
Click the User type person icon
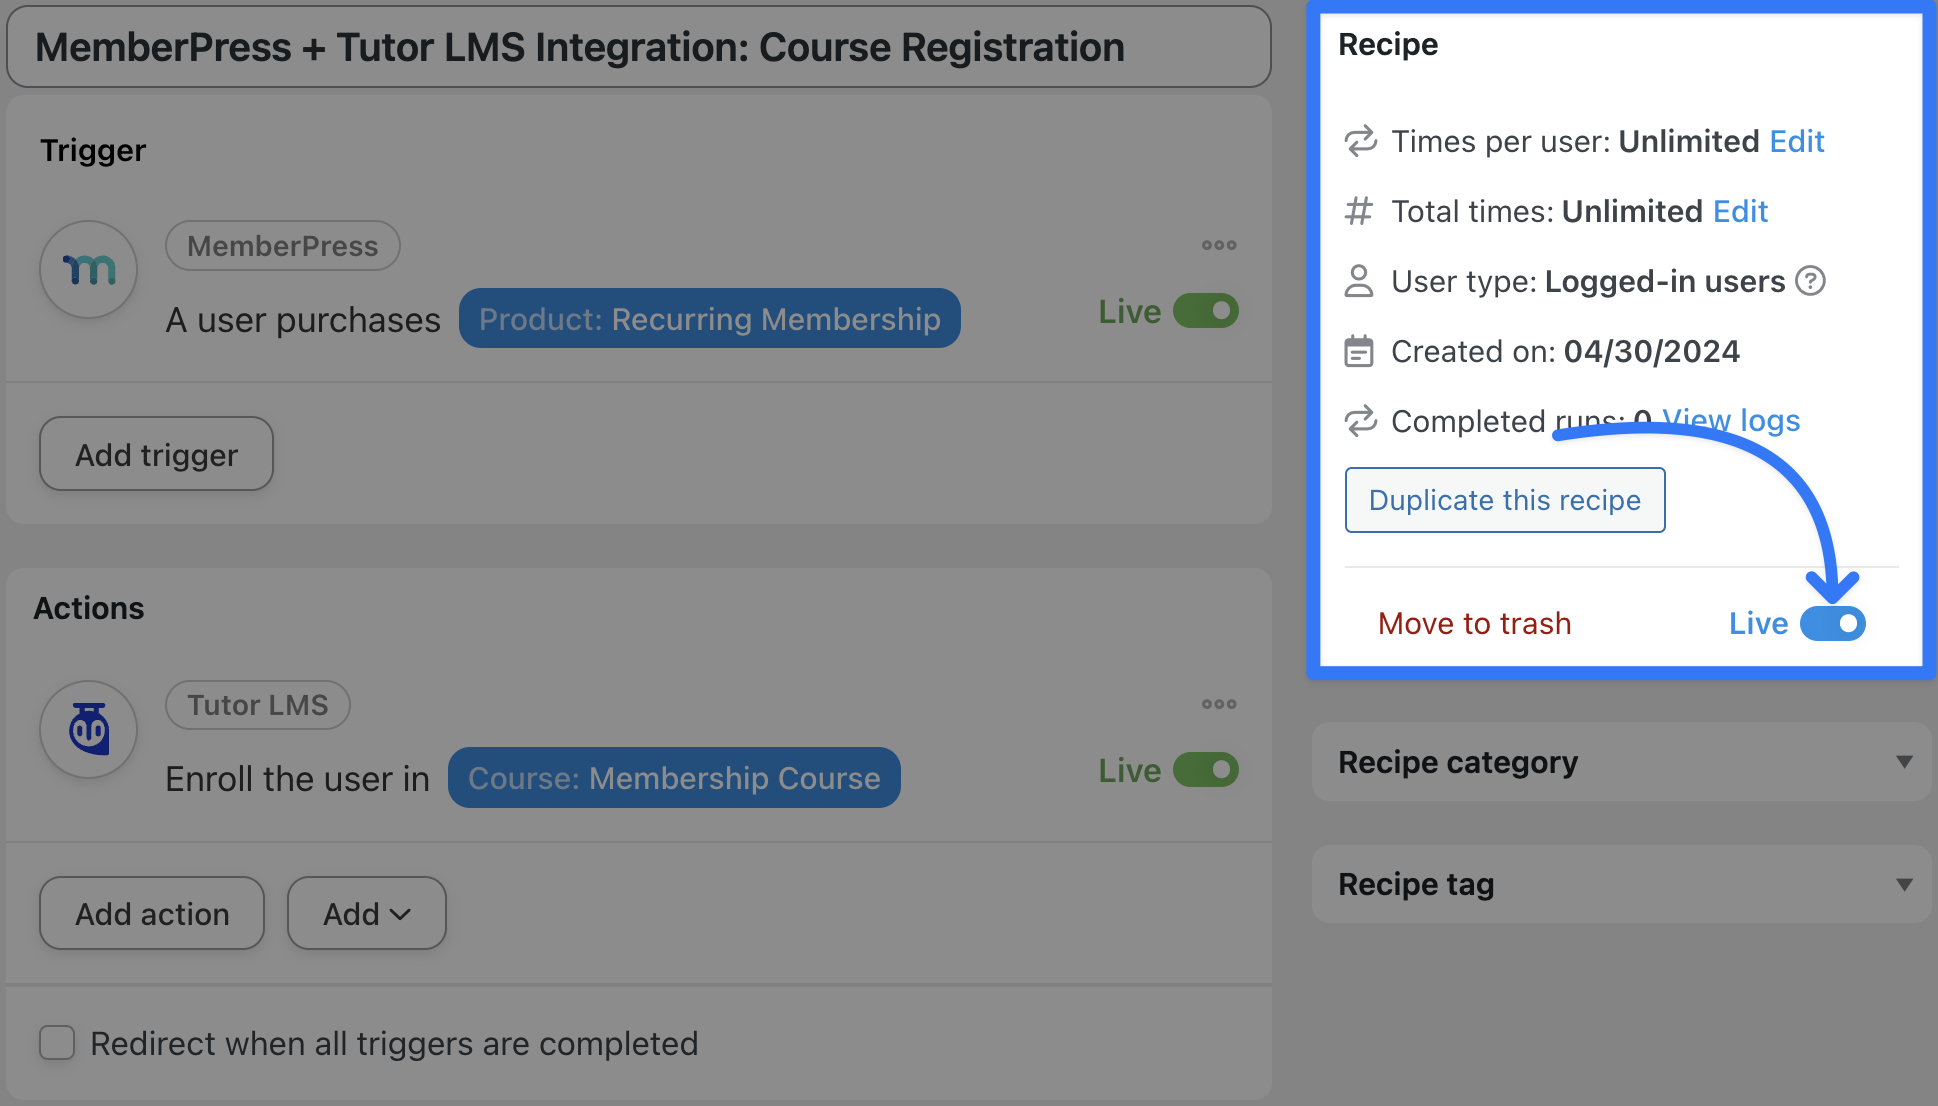(x=1359, y=281)
